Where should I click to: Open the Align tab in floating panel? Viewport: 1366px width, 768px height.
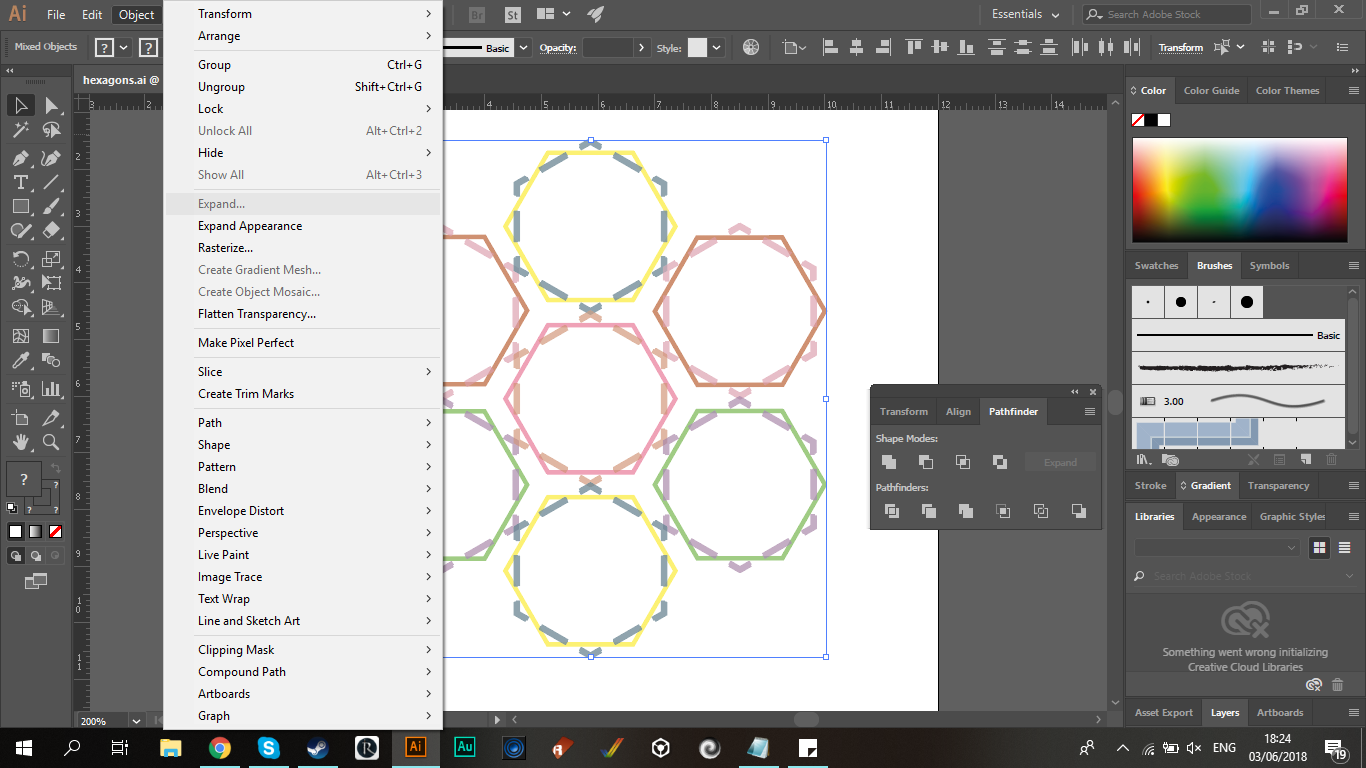(x=958, y=411)
